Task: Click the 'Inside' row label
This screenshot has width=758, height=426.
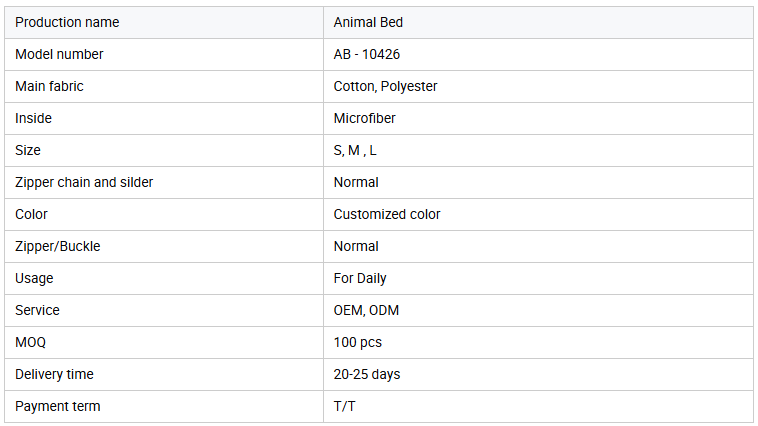Action: (33, 118)
